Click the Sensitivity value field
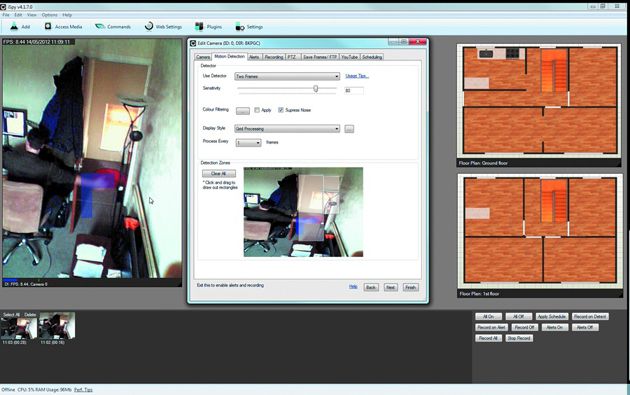Viewport: 630px width, 395px height. tap(354, 90)
